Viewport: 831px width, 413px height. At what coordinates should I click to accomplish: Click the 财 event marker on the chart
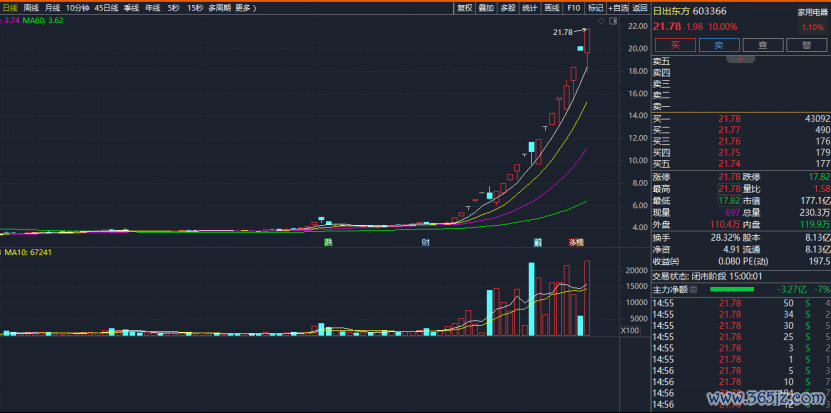tap(425, 243)
